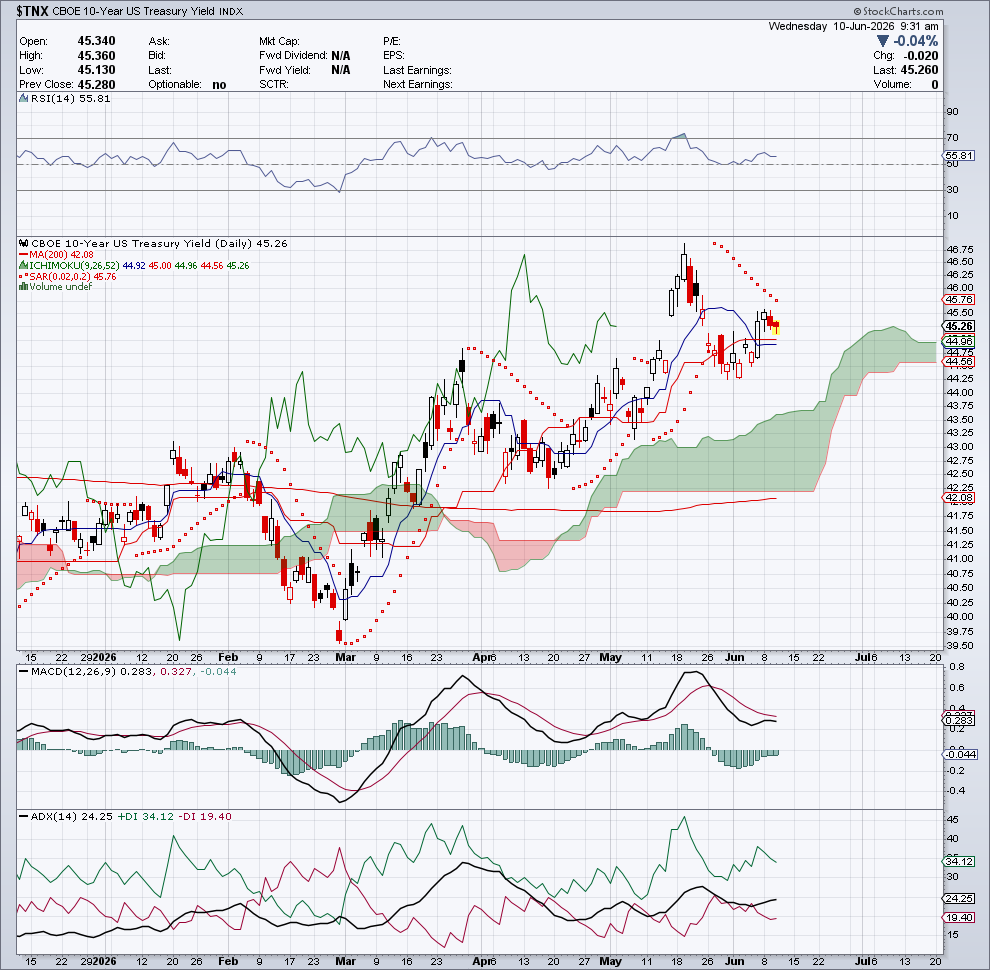Select the -0.04% percent change value

pyautogui.click(x=915, y=41)
